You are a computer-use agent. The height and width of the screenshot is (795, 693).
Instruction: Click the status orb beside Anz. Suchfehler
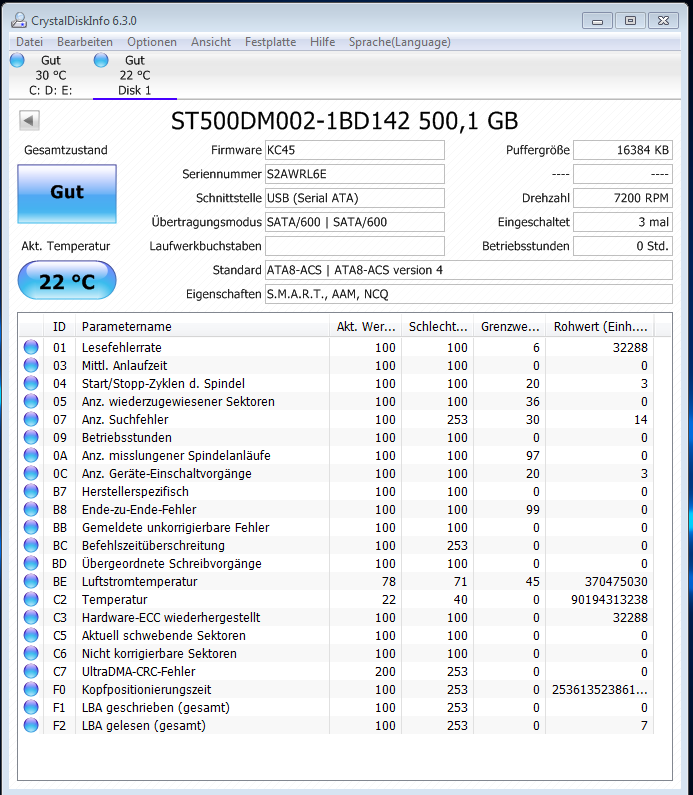[31, 419]
